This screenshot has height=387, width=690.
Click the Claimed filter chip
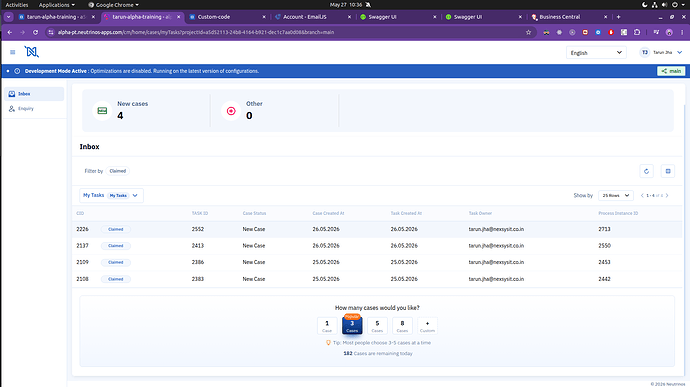(117, 171)
